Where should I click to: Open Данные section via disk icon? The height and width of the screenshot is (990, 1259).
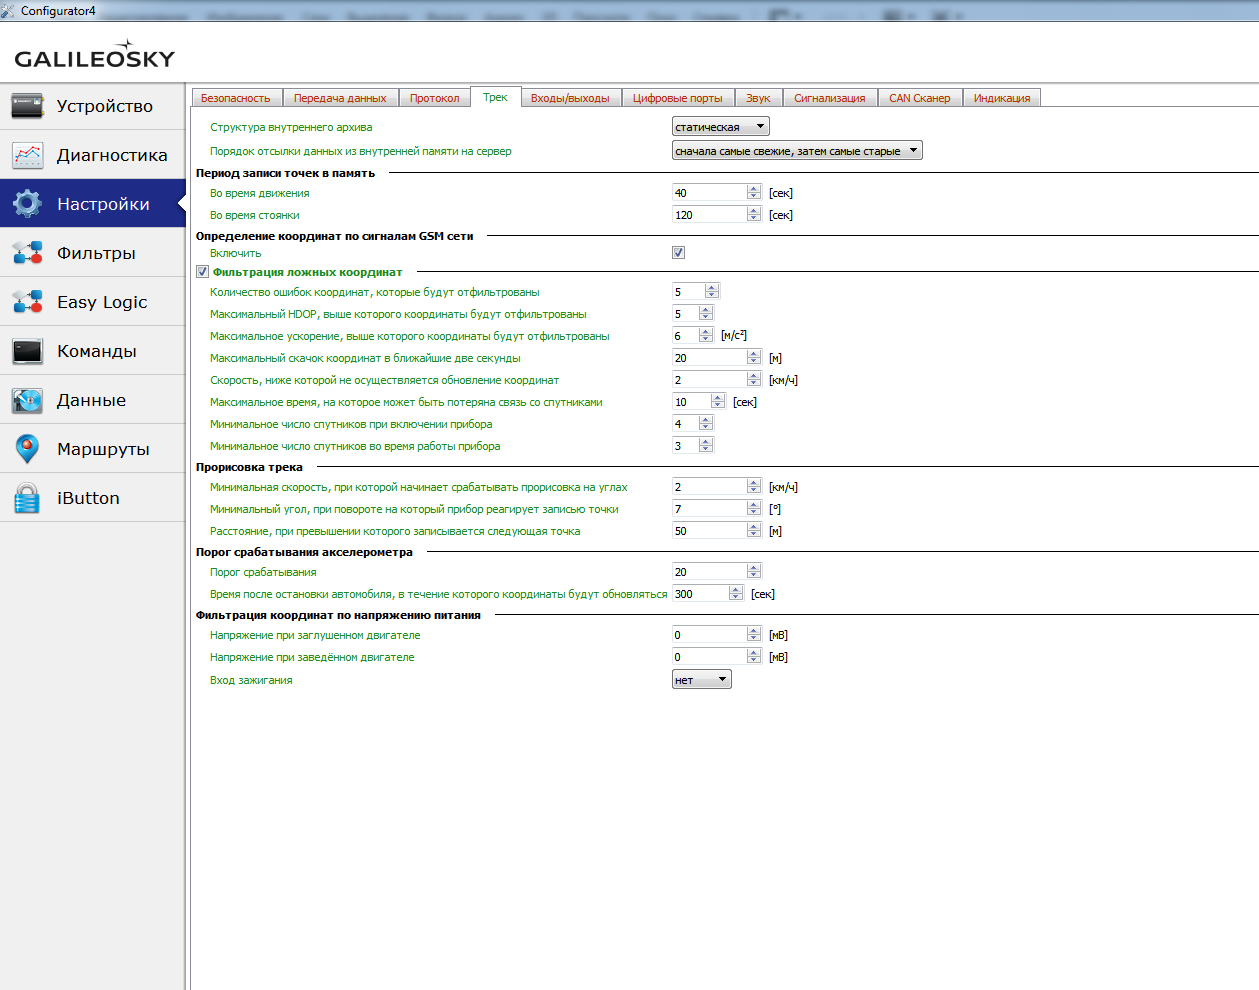pos(27,400)
